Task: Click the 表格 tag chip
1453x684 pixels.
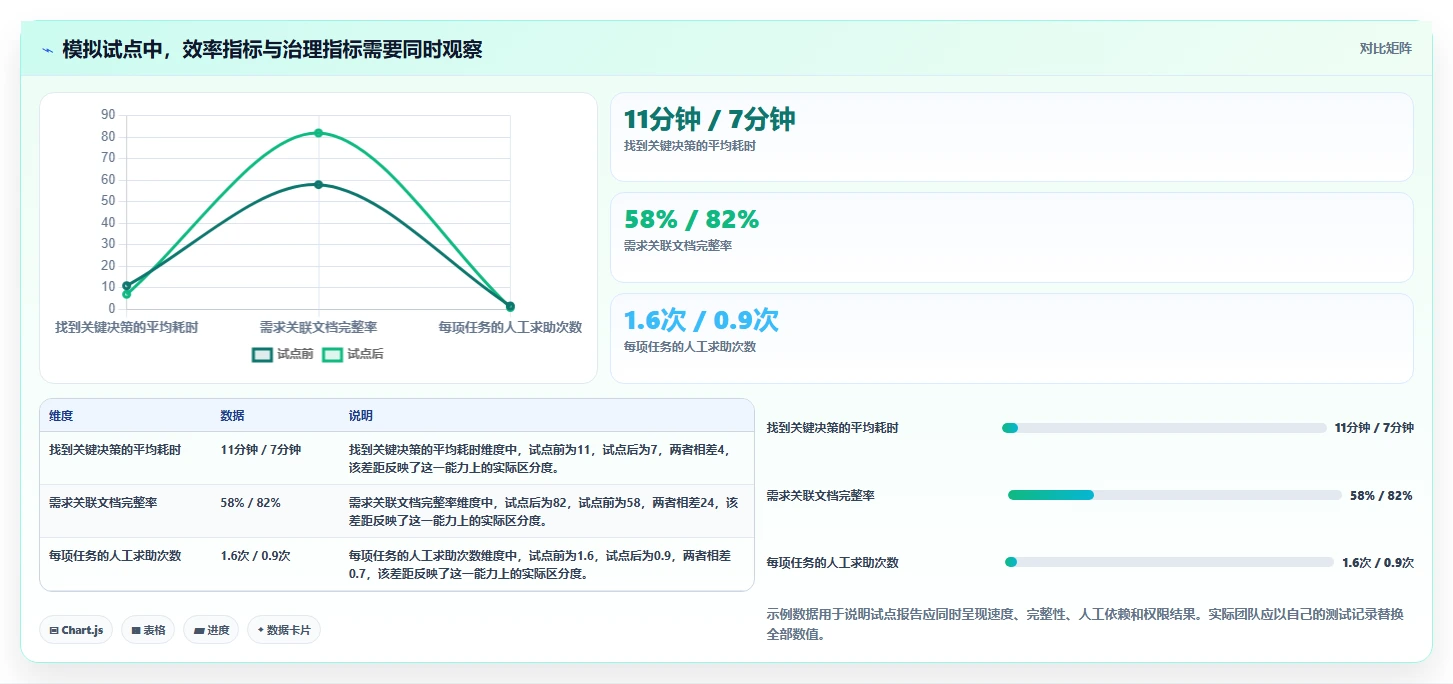Action: 148,630
